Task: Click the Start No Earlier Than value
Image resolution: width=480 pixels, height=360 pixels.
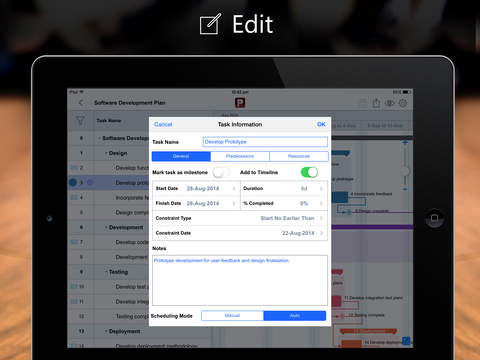Action: coord(287,218)
